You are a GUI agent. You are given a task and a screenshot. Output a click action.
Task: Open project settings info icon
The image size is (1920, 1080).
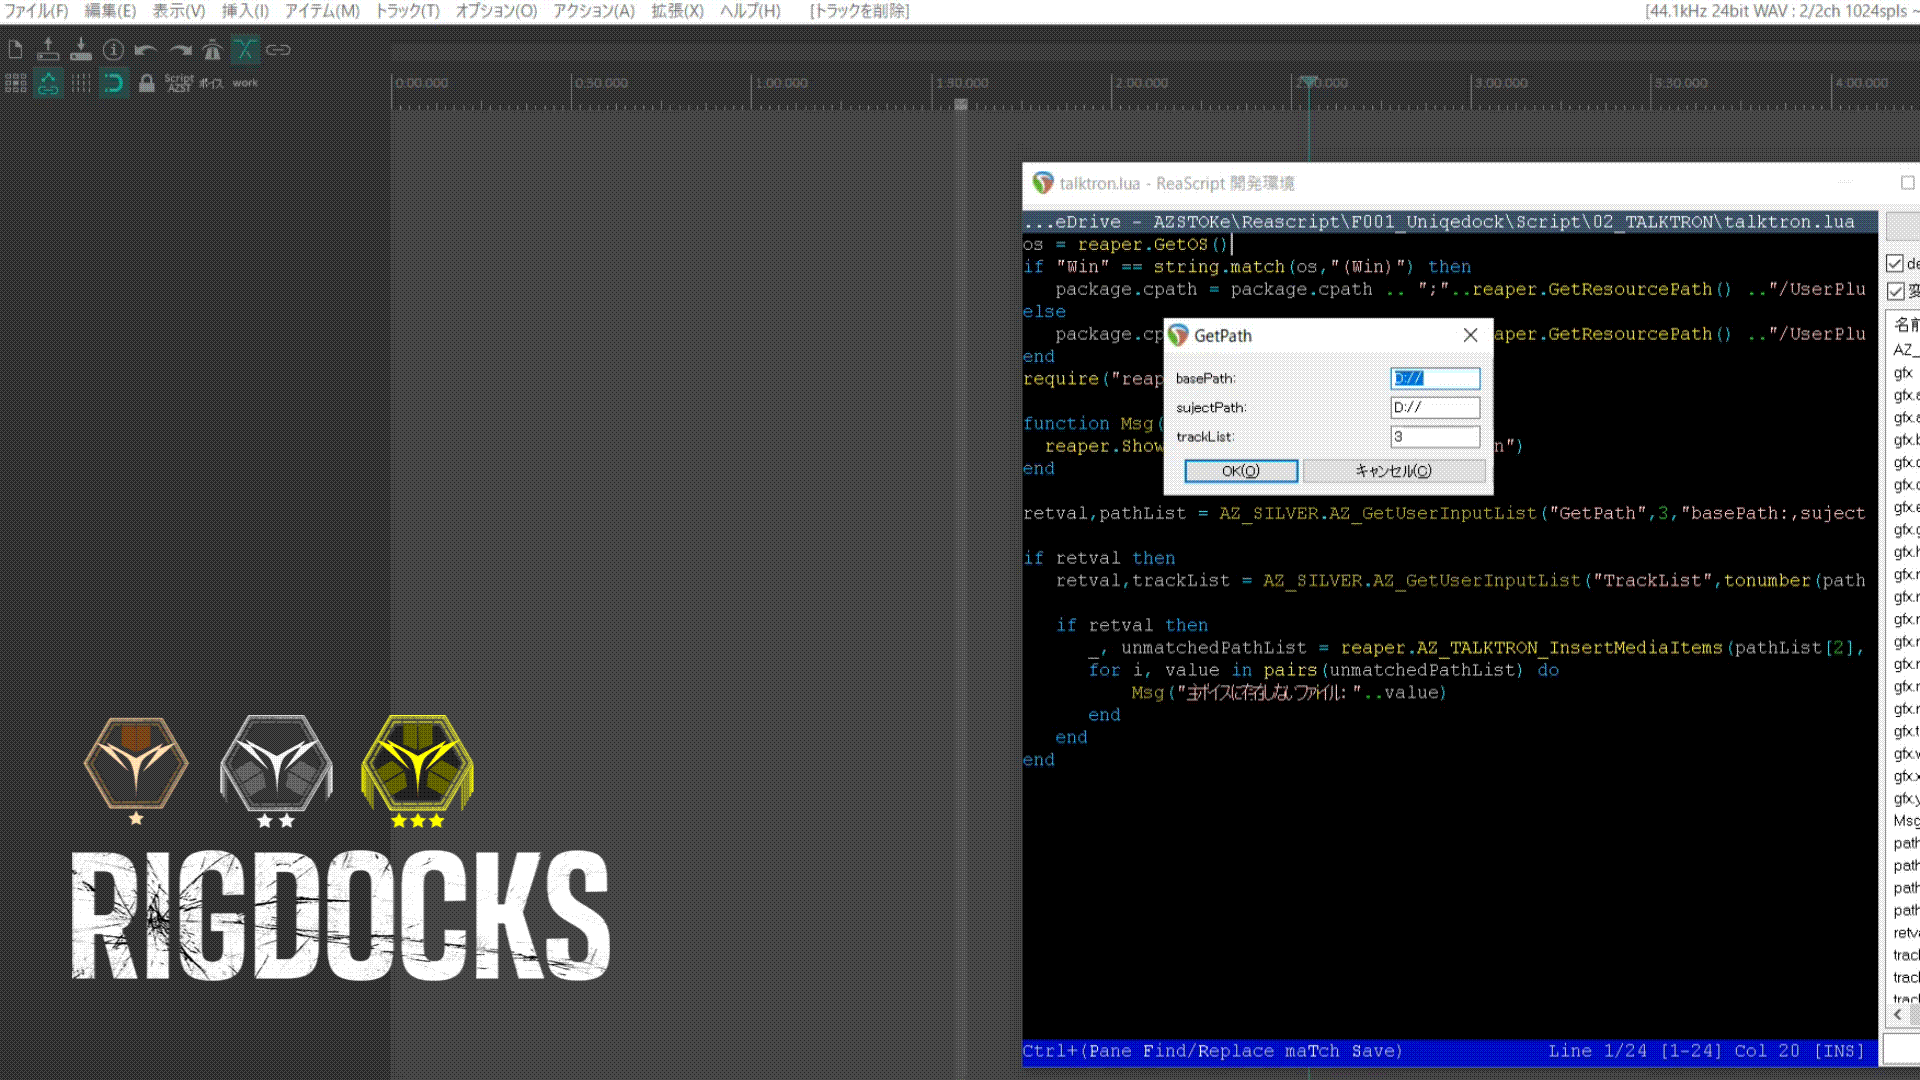click(x=114, y=50)
